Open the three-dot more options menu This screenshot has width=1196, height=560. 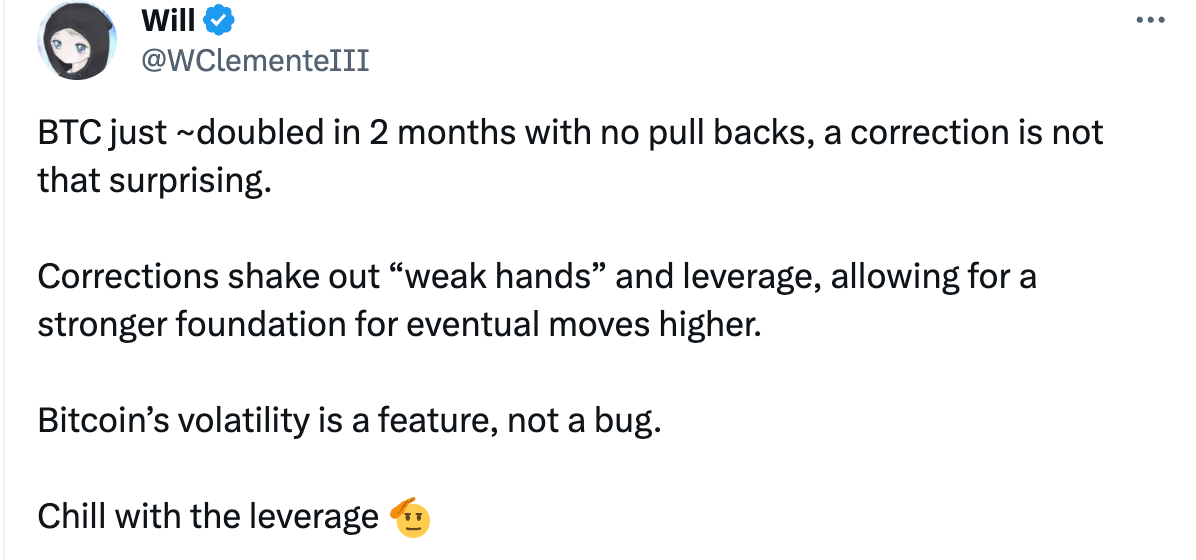(x=1150, y=21)
